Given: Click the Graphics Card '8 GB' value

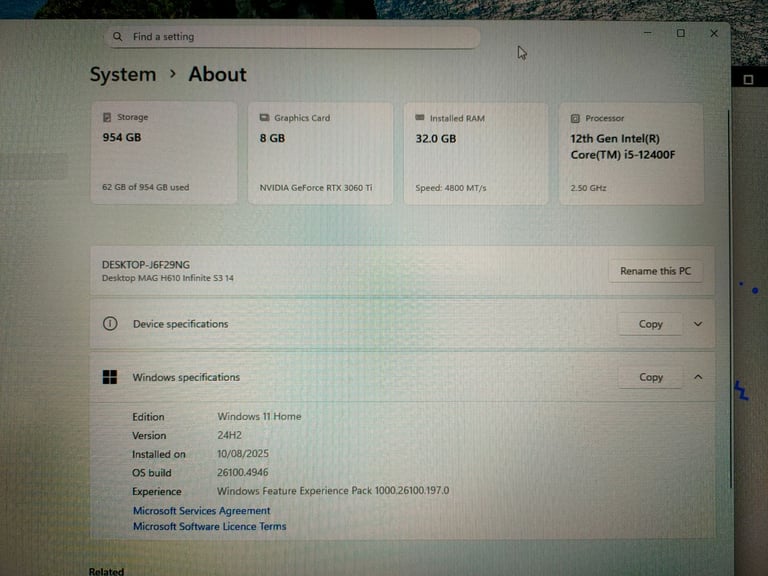Looking at the screenshot, I should point(272,138).
